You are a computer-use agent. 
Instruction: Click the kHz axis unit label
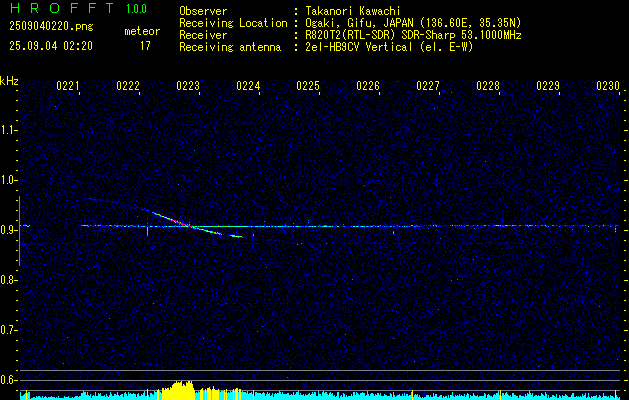(9, 81)
